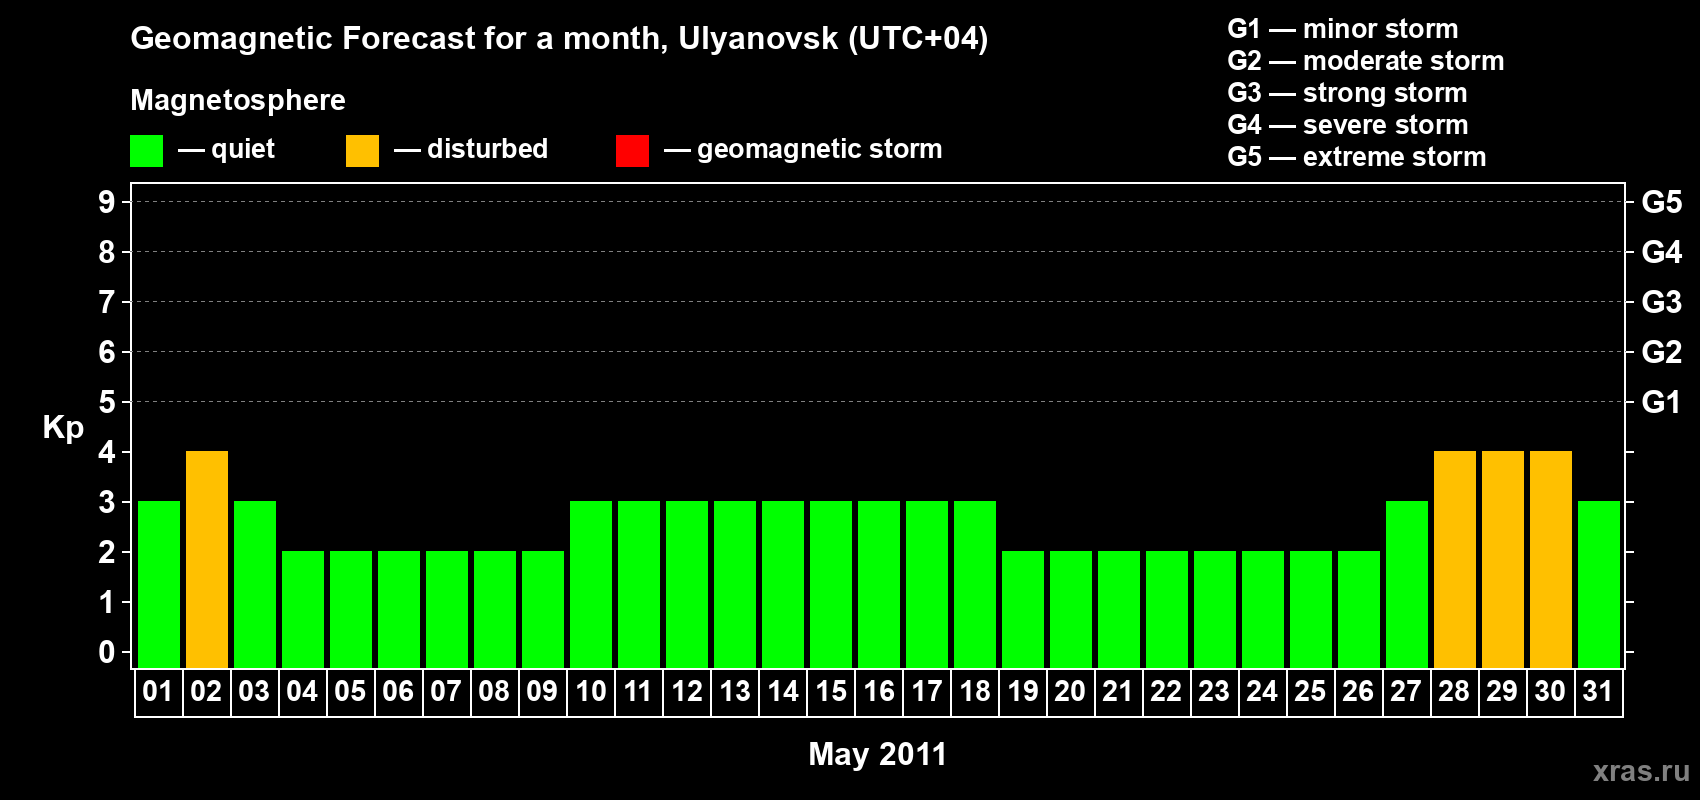The width and height of the screenshot is (1700, 800).
Task: Click date label 02 on the axis
Action: point(206,691)
